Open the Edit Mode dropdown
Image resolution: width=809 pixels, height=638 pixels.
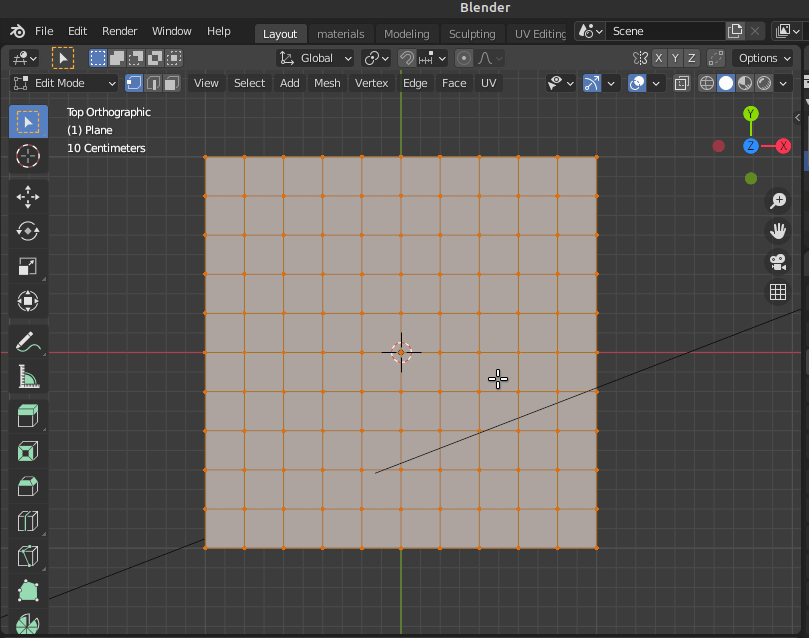click(x=63, y=83)
